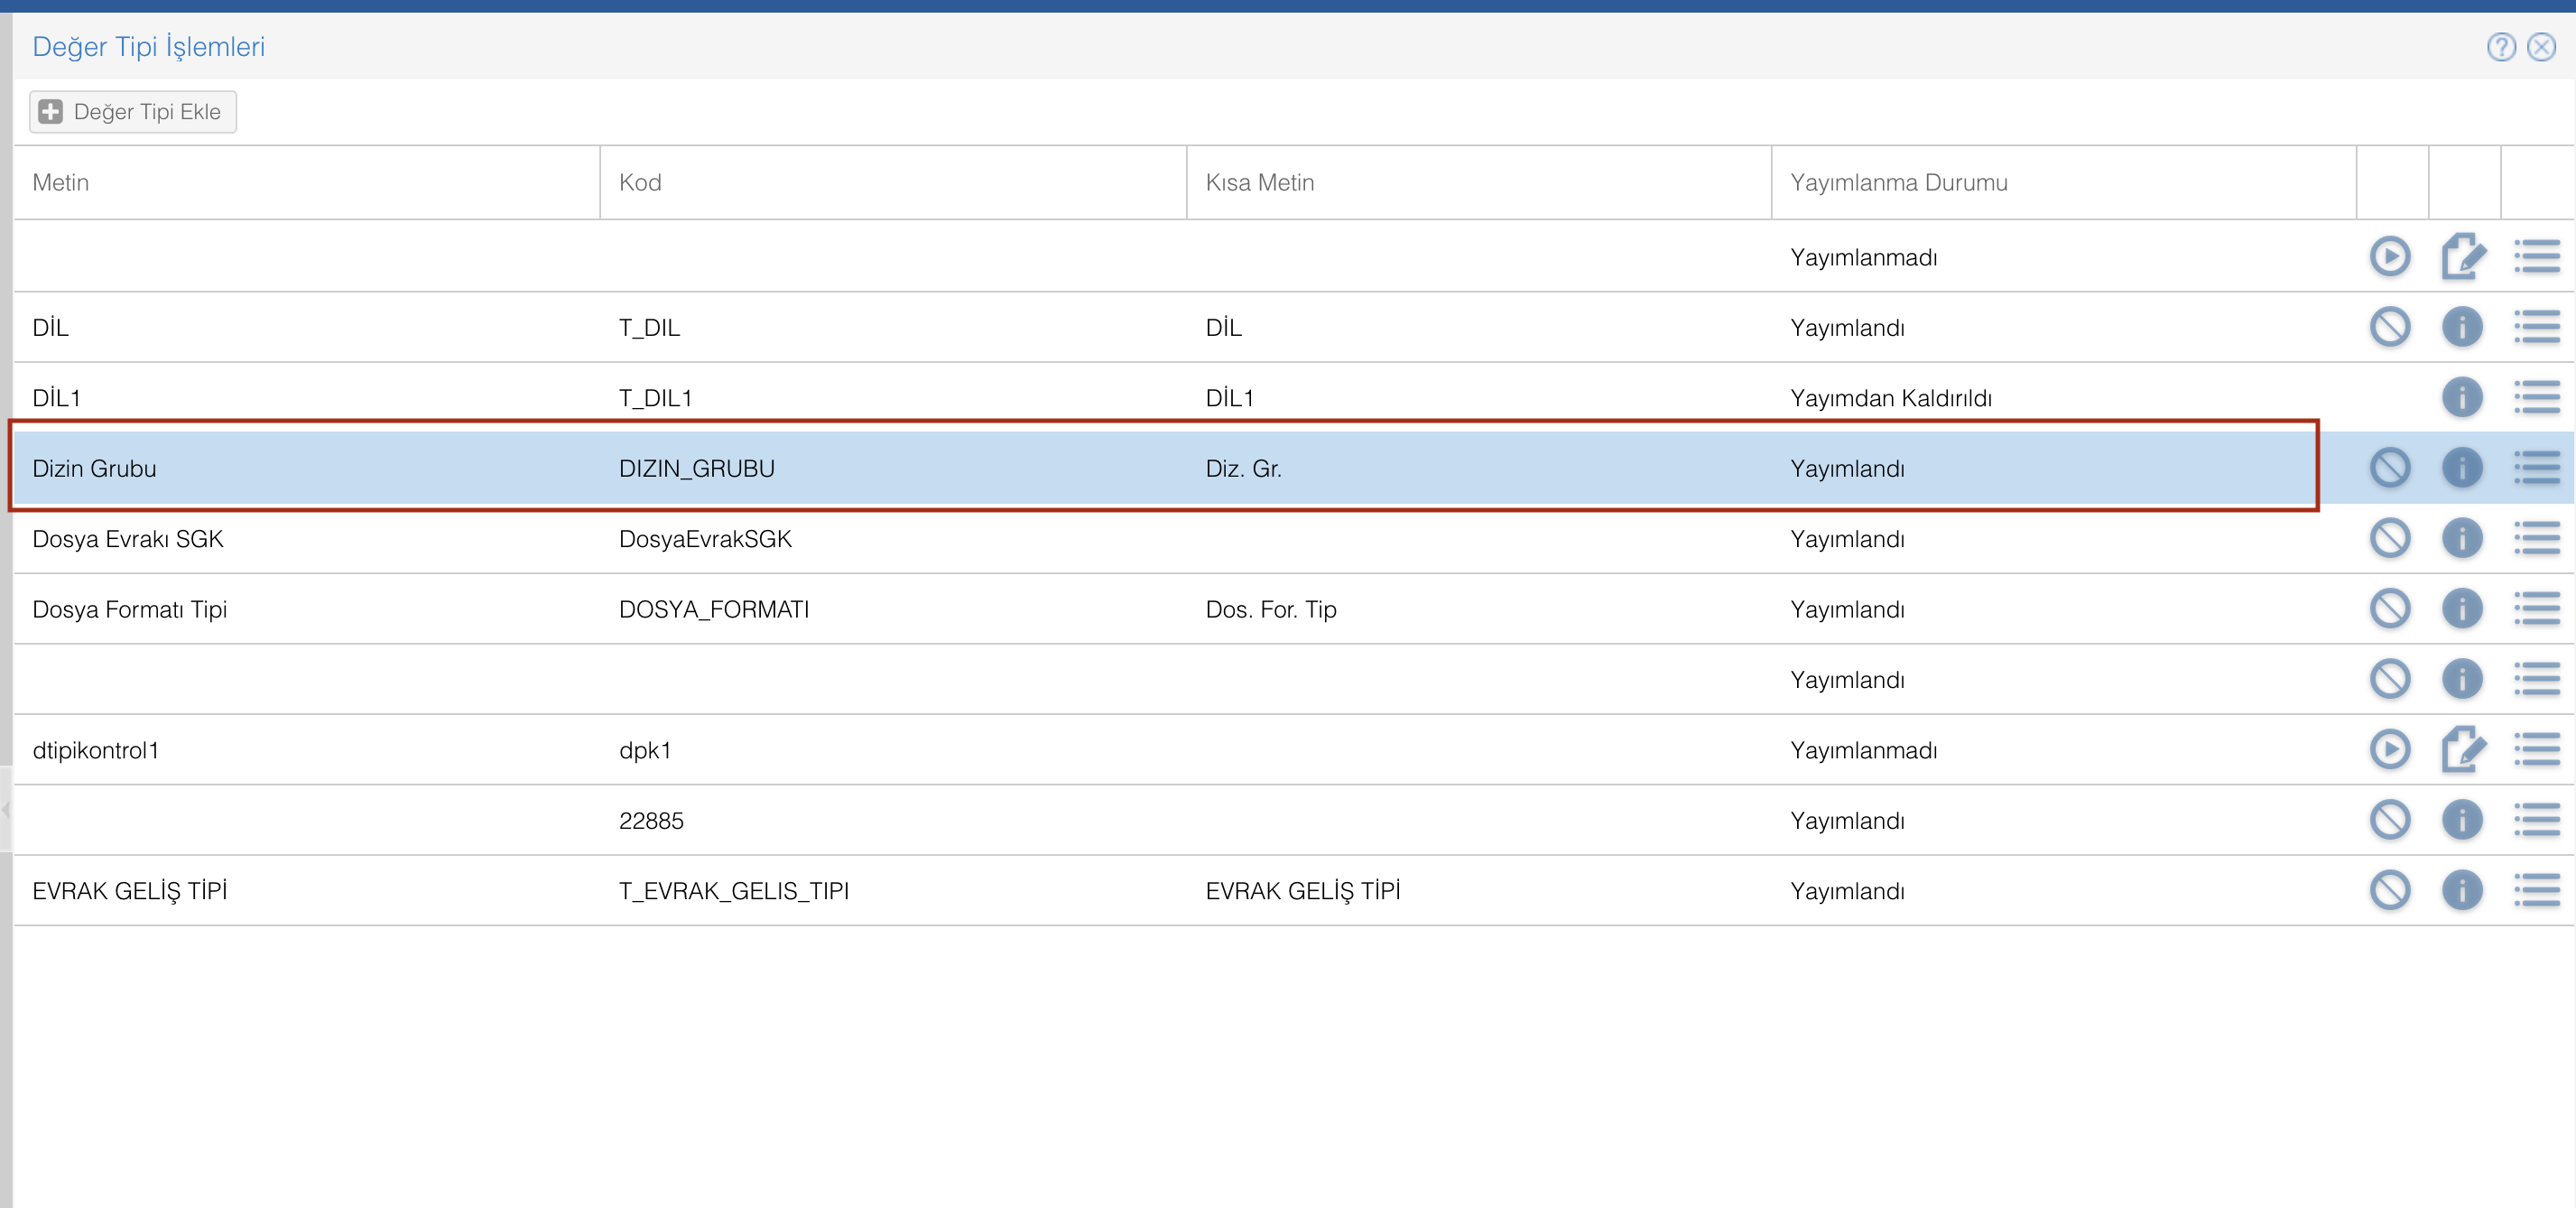Publish the dtipikontrol1 value type
Viewport: 2576px width, 1208px height.
click(x=2389, y=749)
